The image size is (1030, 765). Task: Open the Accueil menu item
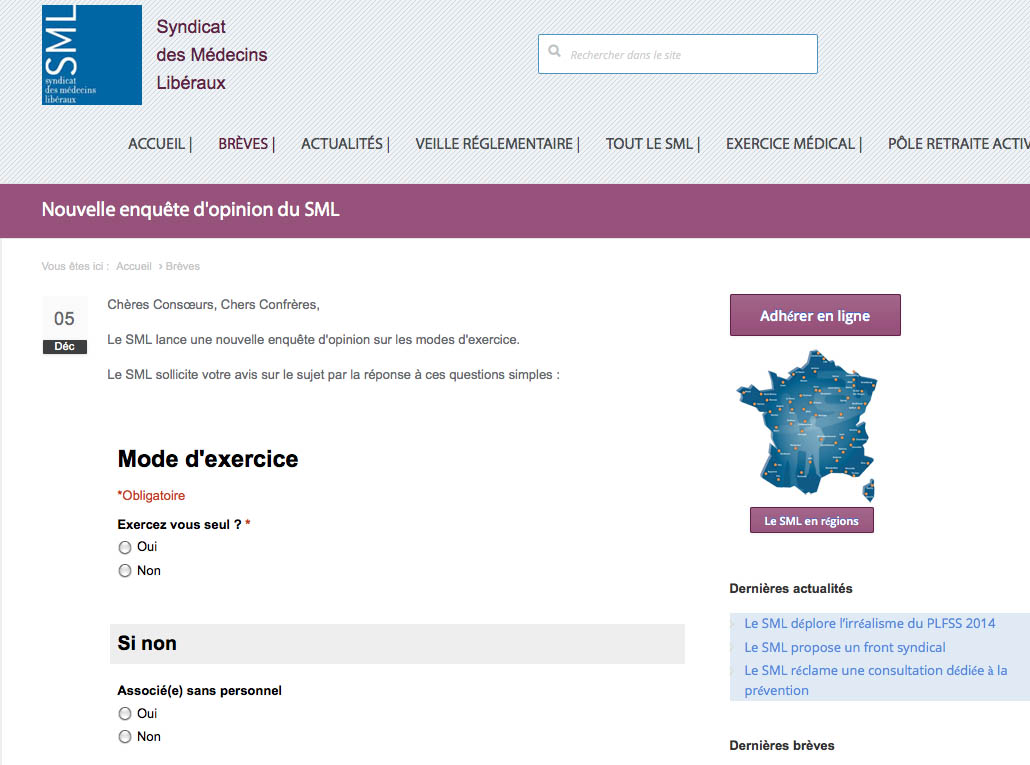coord(157,144)
